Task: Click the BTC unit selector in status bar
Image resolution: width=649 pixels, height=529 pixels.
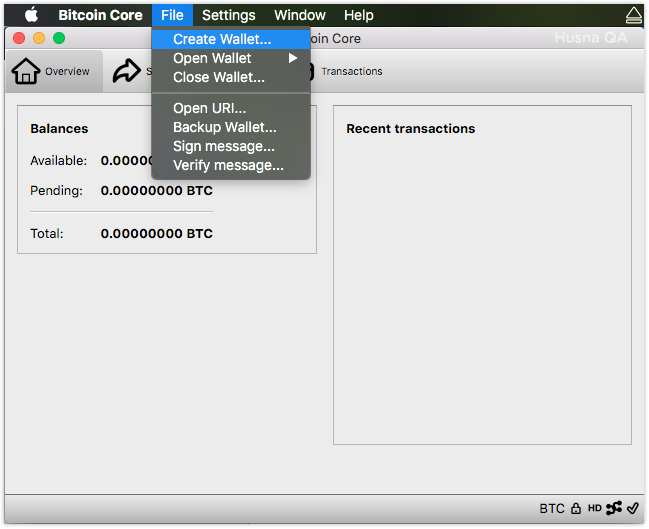Action: 552,508
